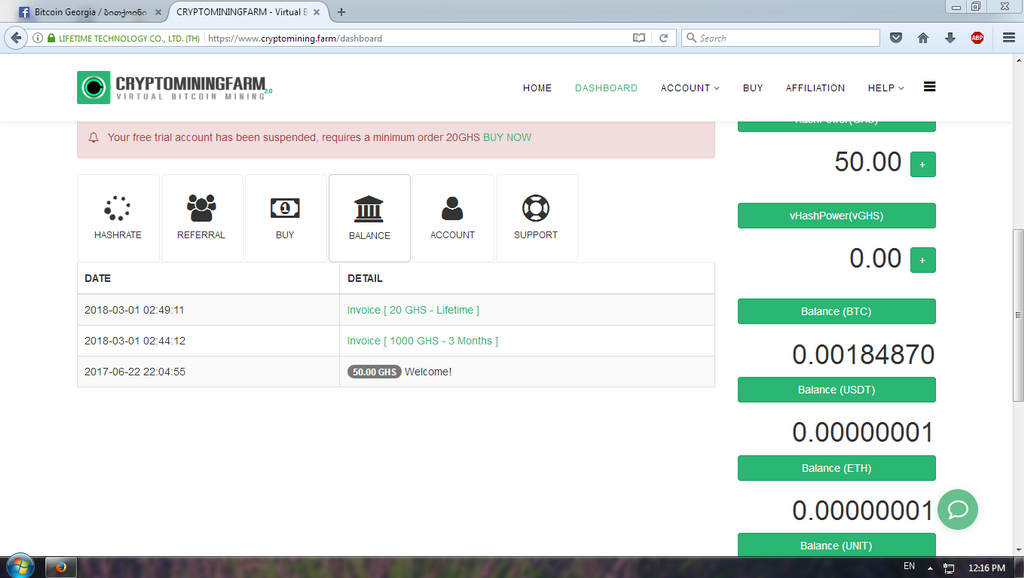
Task: Open the Support dashboard tile
Action: [536, 218]
